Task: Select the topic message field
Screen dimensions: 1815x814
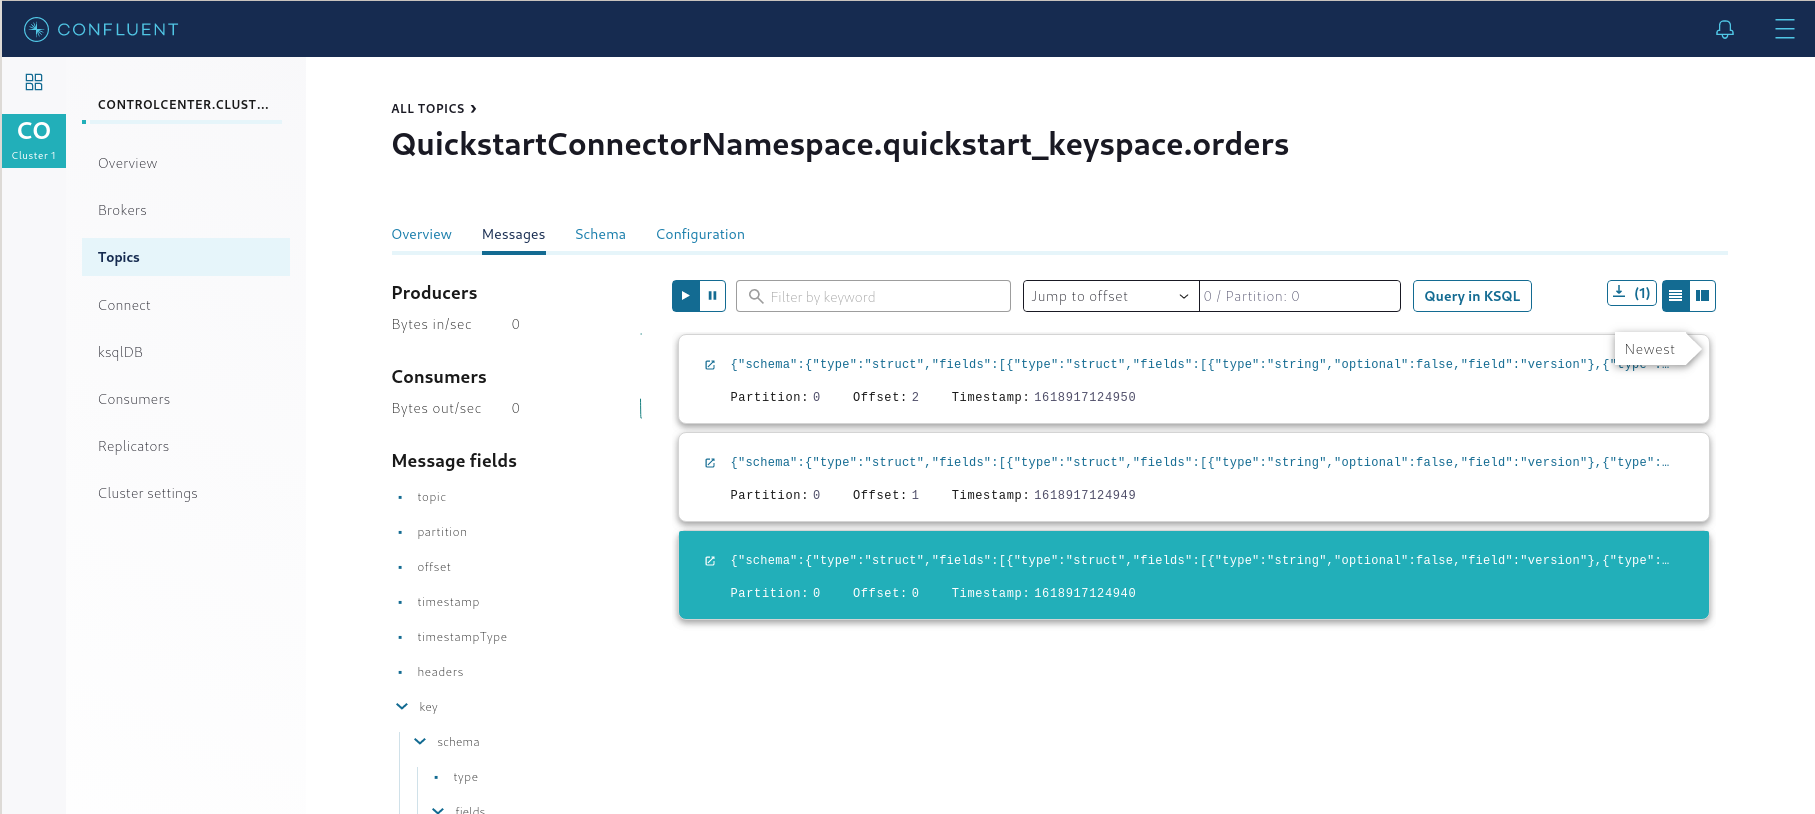Action: click(431, 497)
